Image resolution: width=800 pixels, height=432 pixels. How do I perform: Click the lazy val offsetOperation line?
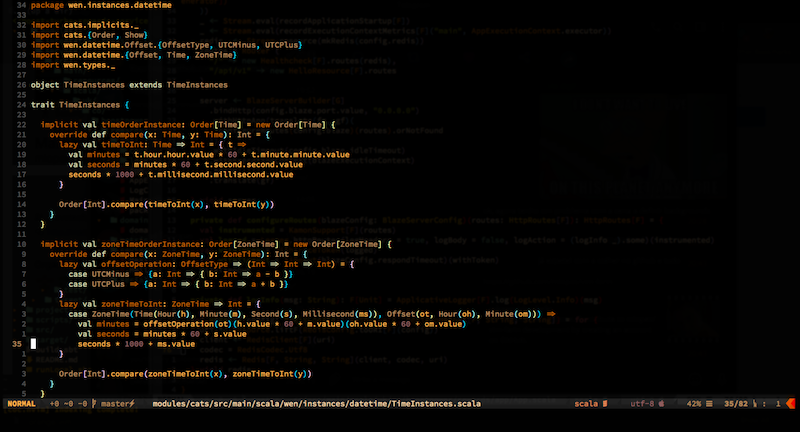pyautogui.click(x=207, y=264)
